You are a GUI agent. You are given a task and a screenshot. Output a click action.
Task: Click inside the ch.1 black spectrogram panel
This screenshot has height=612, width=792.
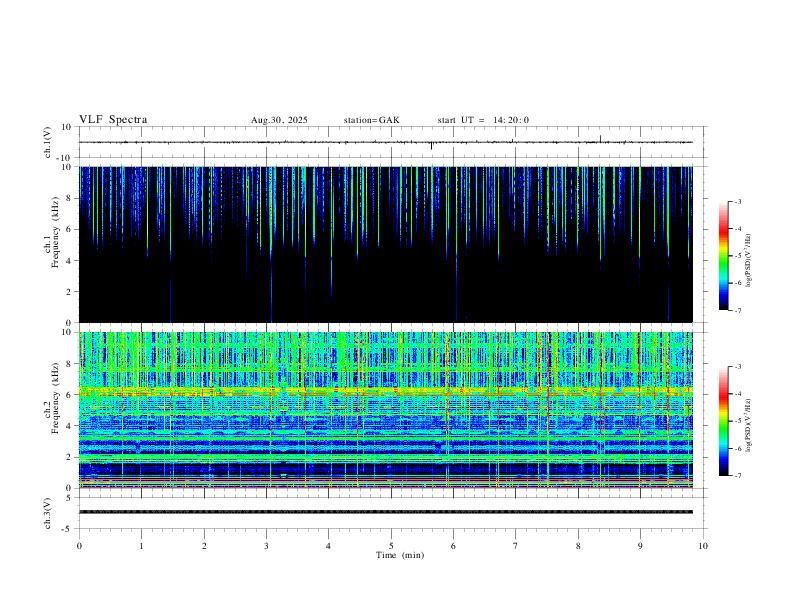[386, 244]
